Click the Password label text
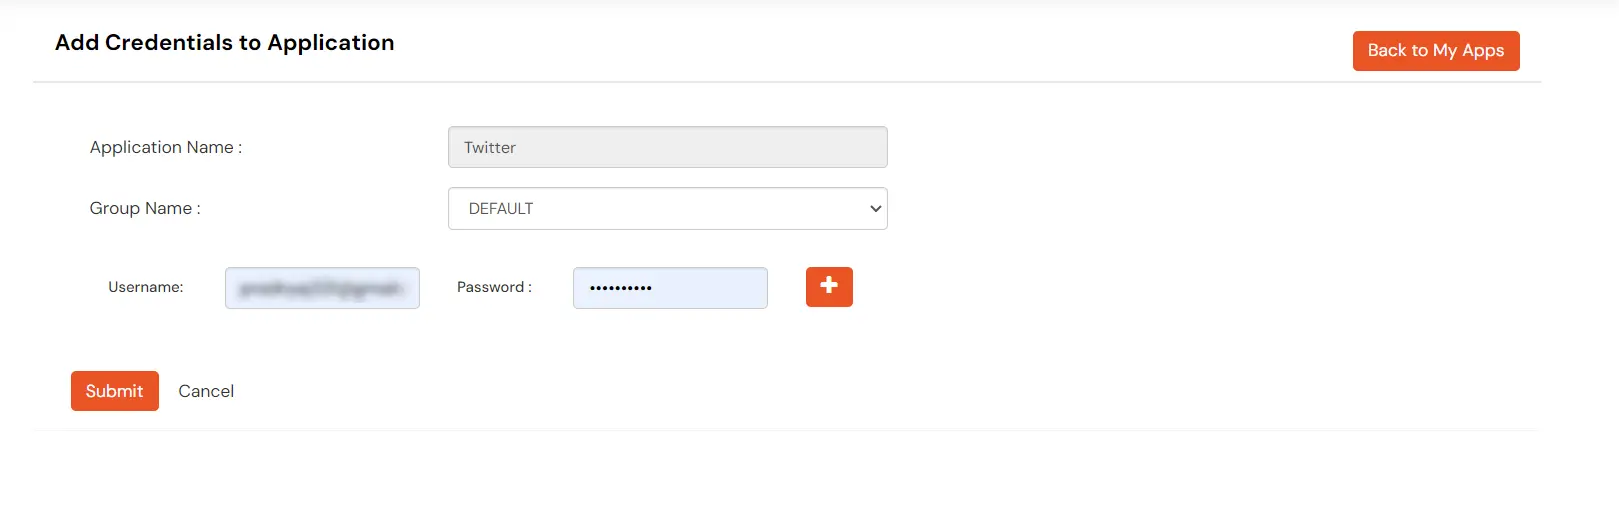Screen dimensions: 1619x511 pyautogui.click(x=494, y=287)
